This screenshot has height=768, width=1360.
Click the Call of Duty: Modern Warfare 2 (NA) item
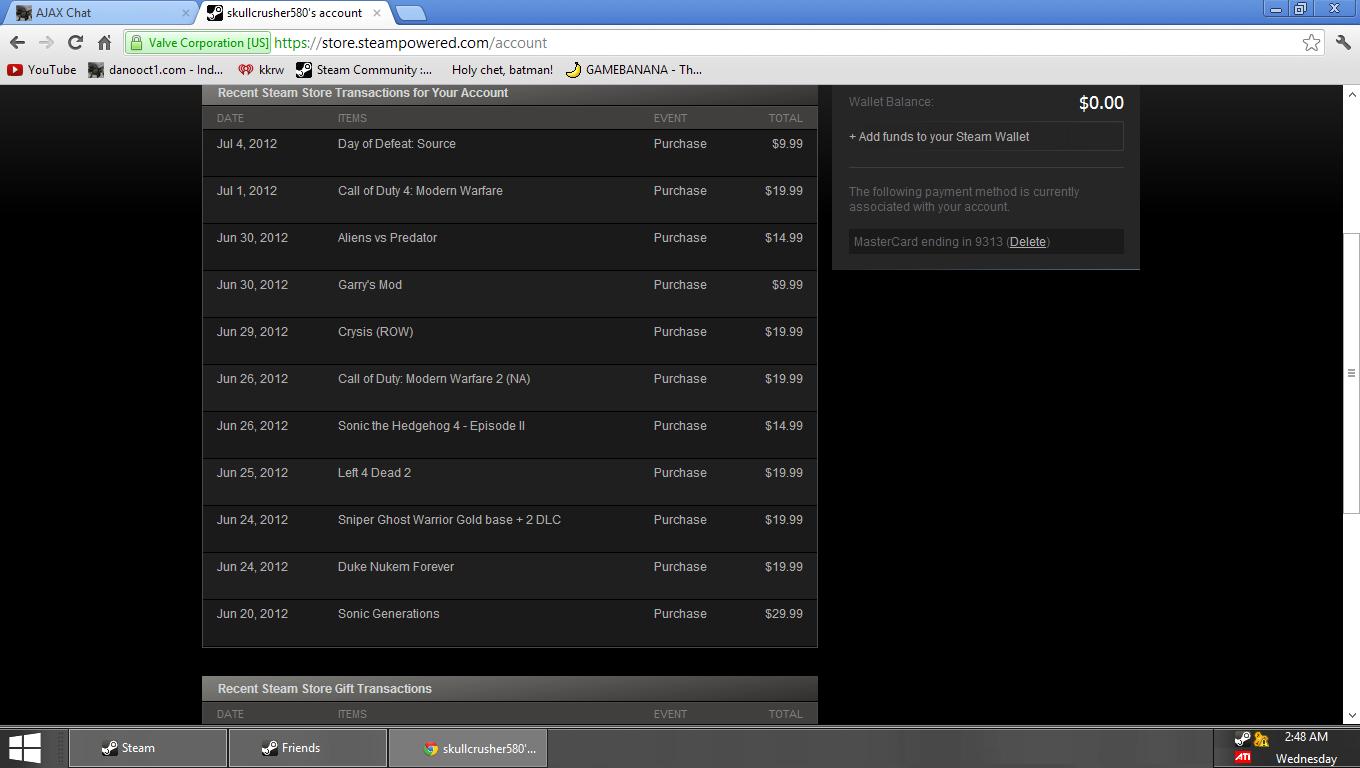[x=434, y=379]
